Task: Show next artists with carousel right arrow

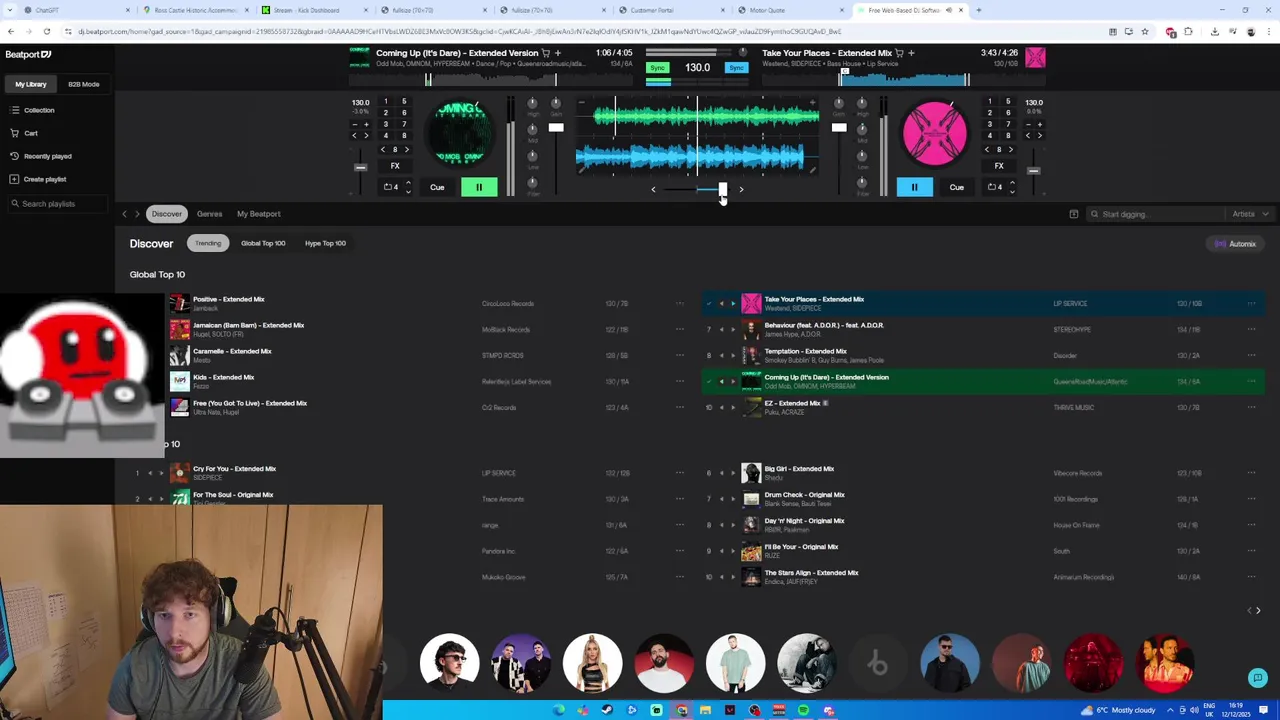Action: coord(1258,610)
